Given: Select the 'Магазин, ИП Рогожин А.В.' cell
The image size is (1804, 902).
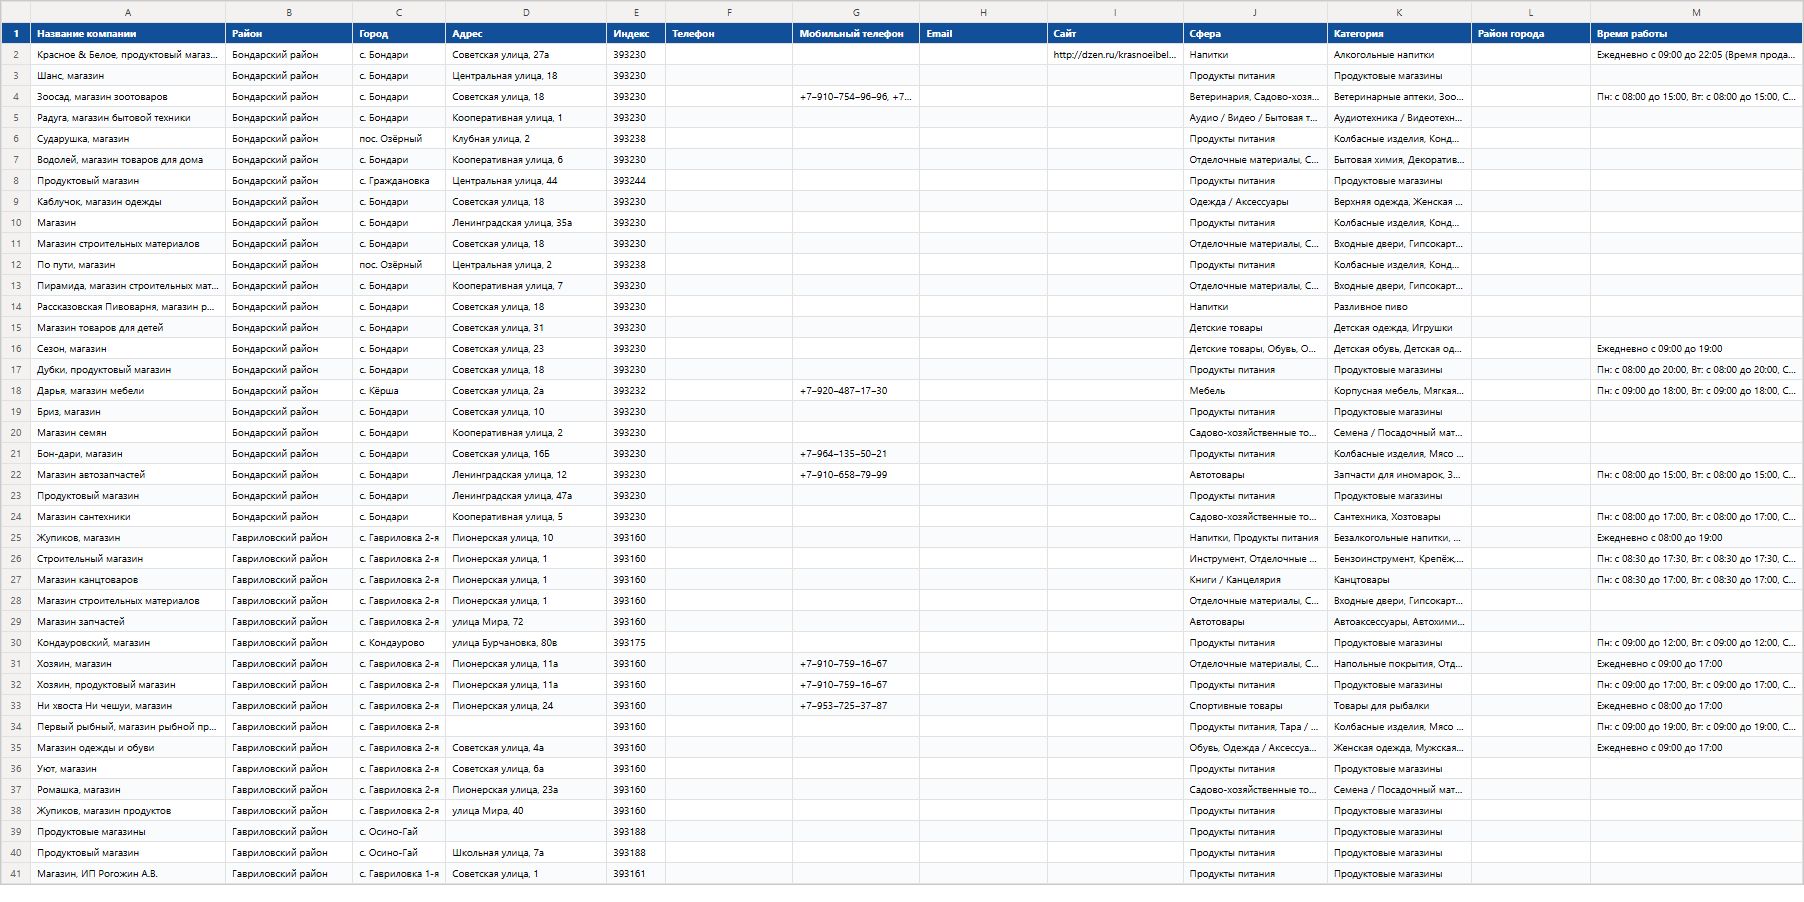Looking at the screenshot, I should [x=128, y=873].
